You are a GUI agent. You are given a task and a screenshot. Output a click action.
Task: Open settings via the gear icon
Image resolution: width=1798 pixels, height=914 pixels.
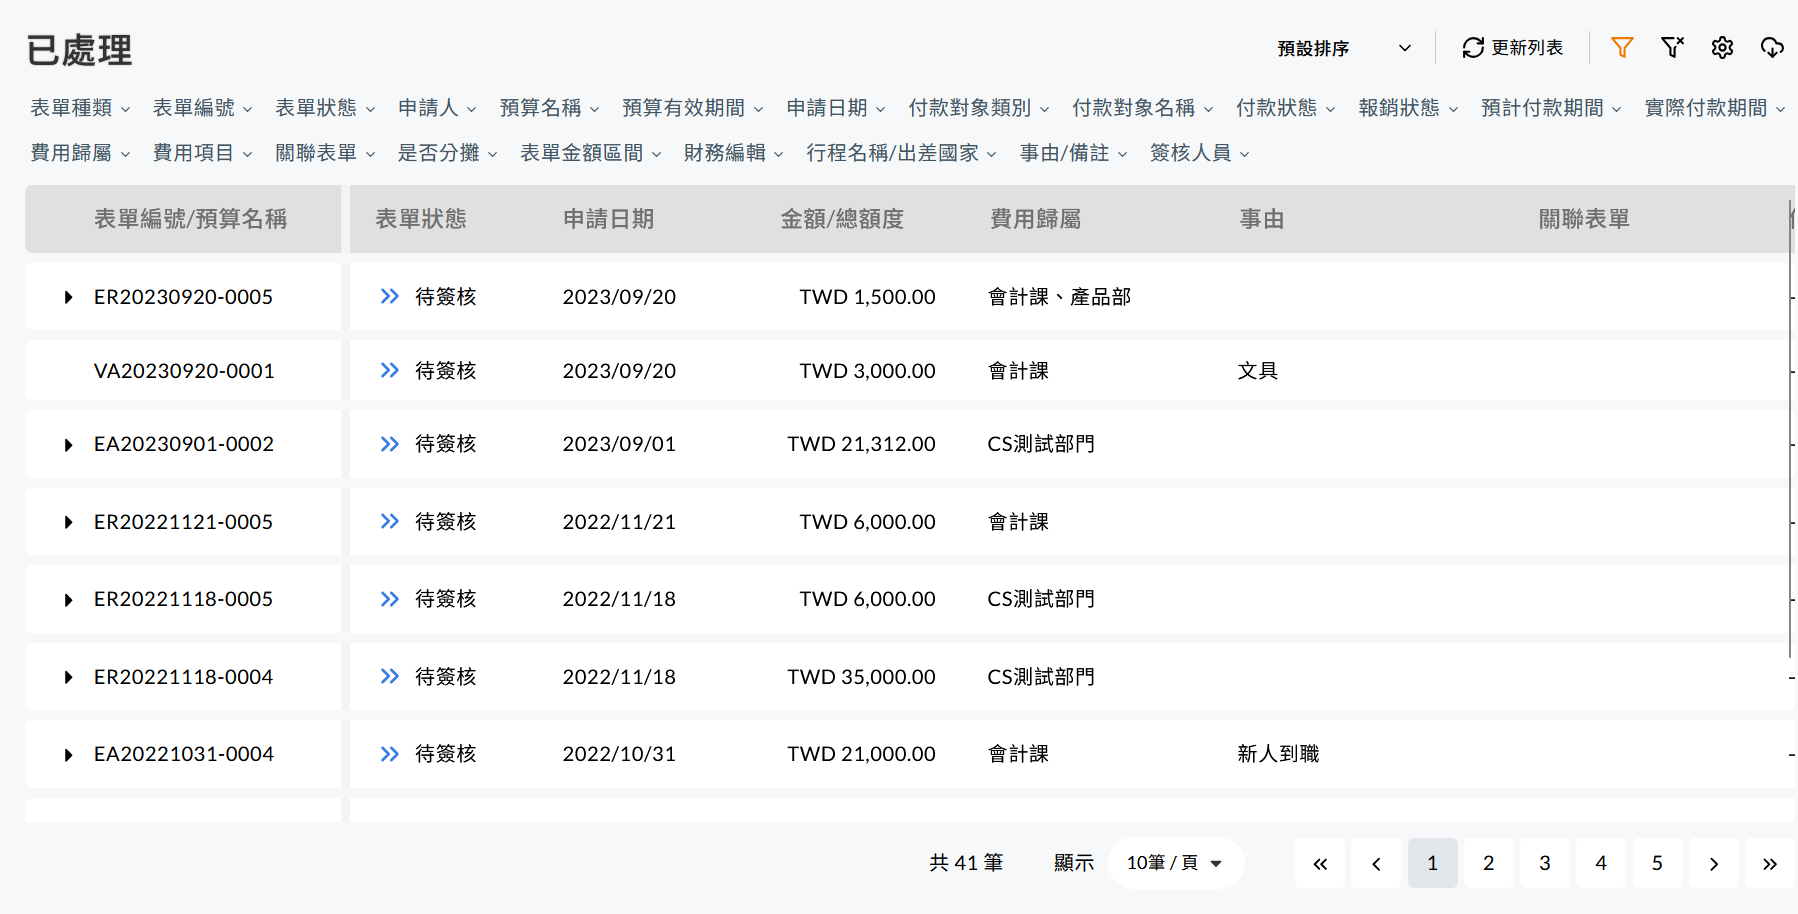pyautogui.click(x=1722, y=47)
